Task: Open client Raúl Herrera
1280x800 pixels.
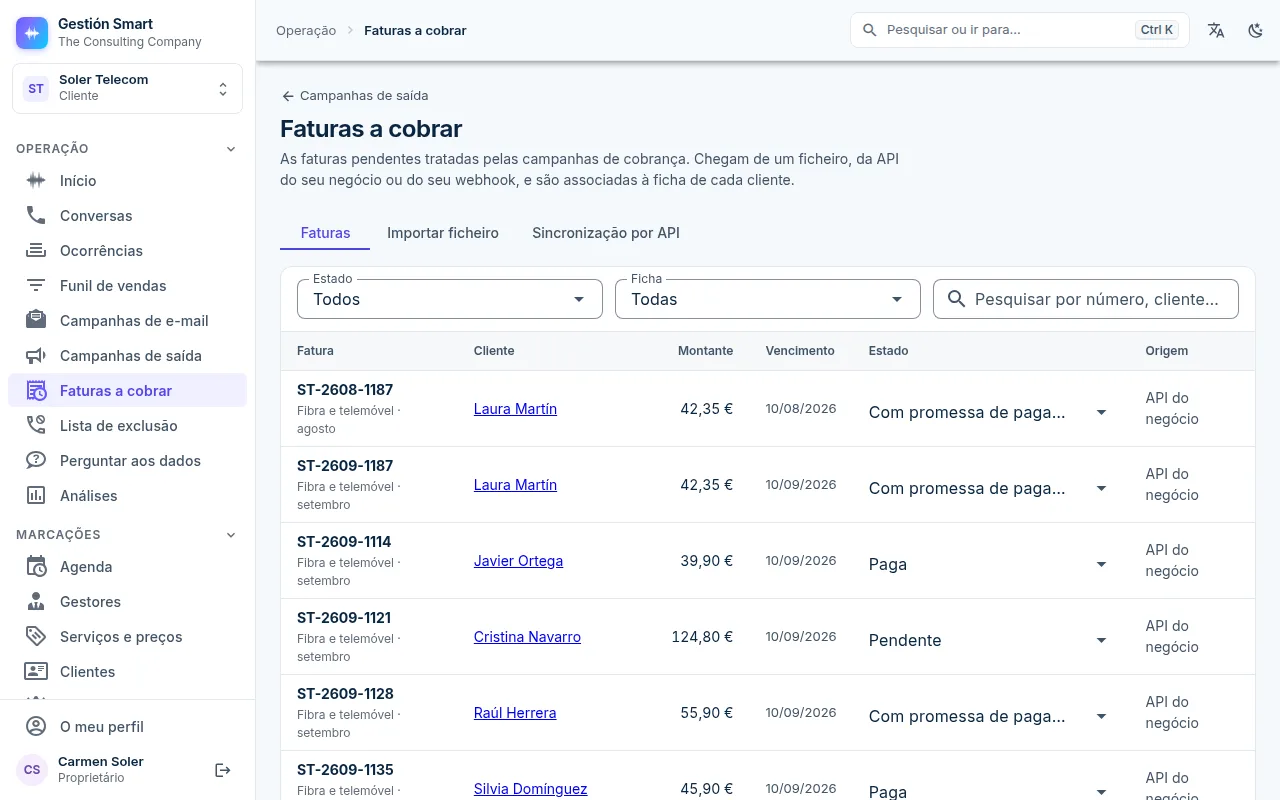Action: point(515,713)
